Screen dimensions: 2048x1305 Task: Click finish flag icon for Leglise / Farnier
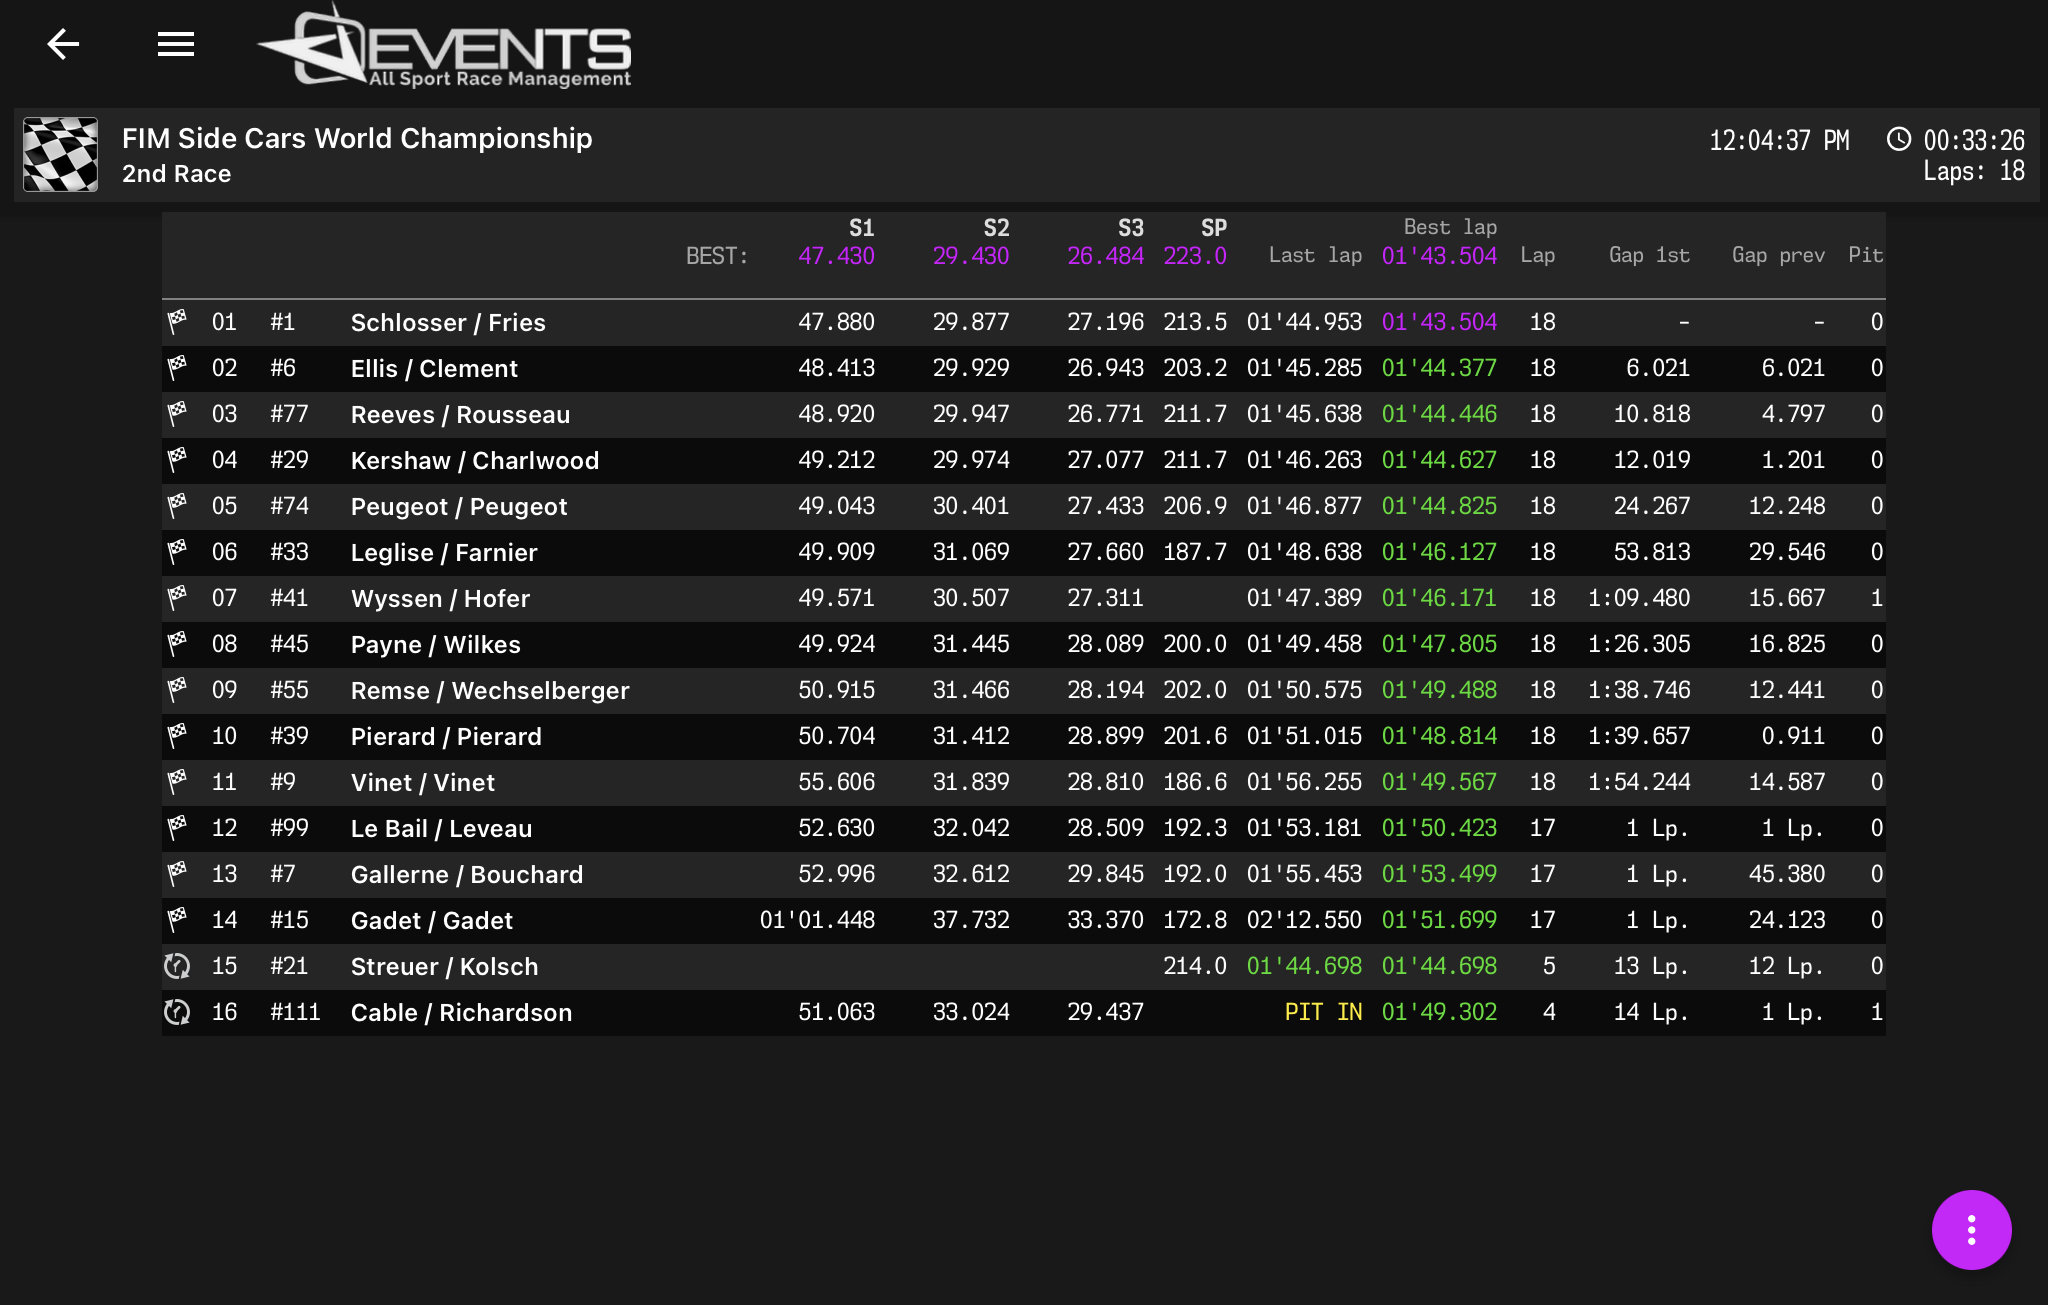(x=177, y=552)
